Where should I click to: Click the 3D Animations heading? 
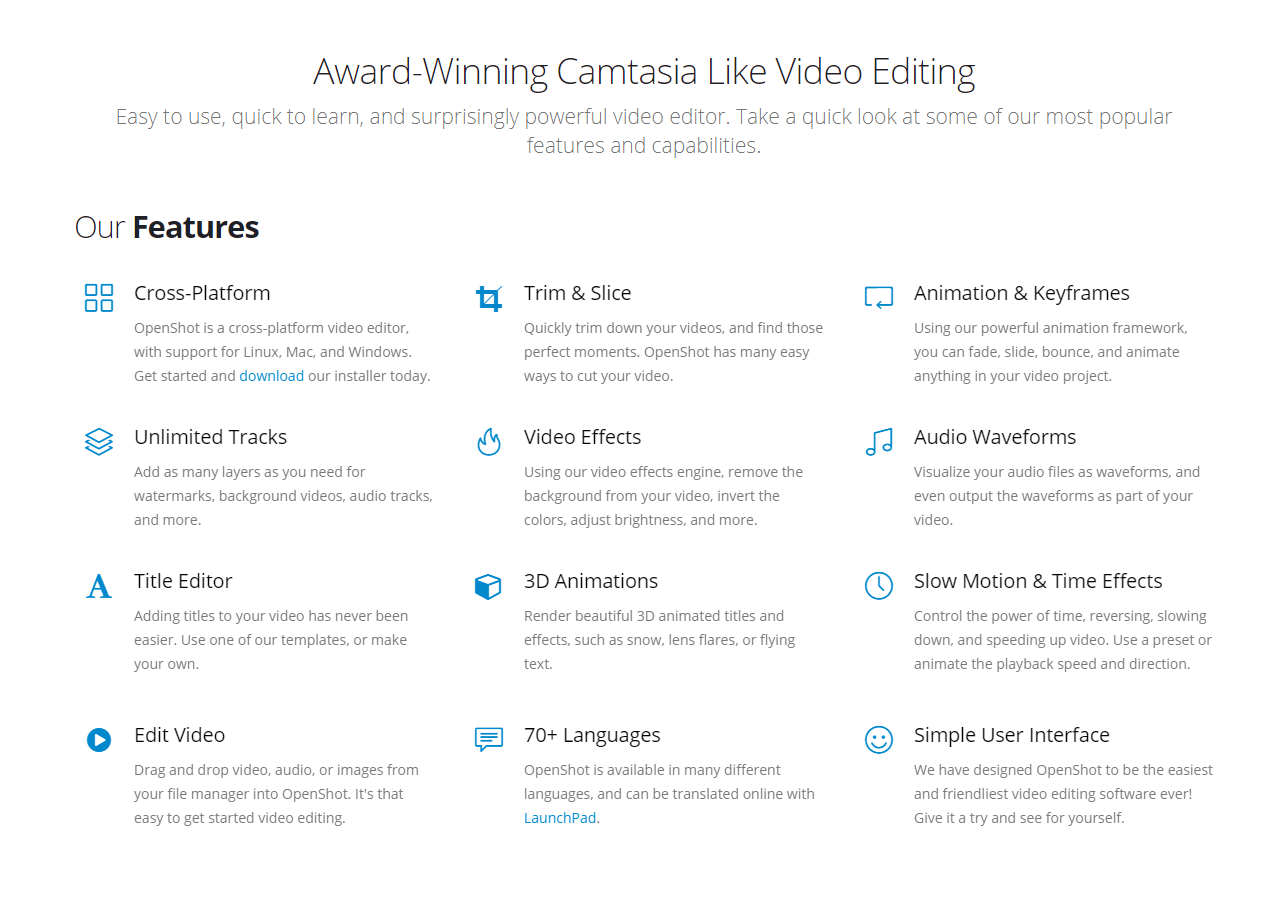(x=591, y=581)
